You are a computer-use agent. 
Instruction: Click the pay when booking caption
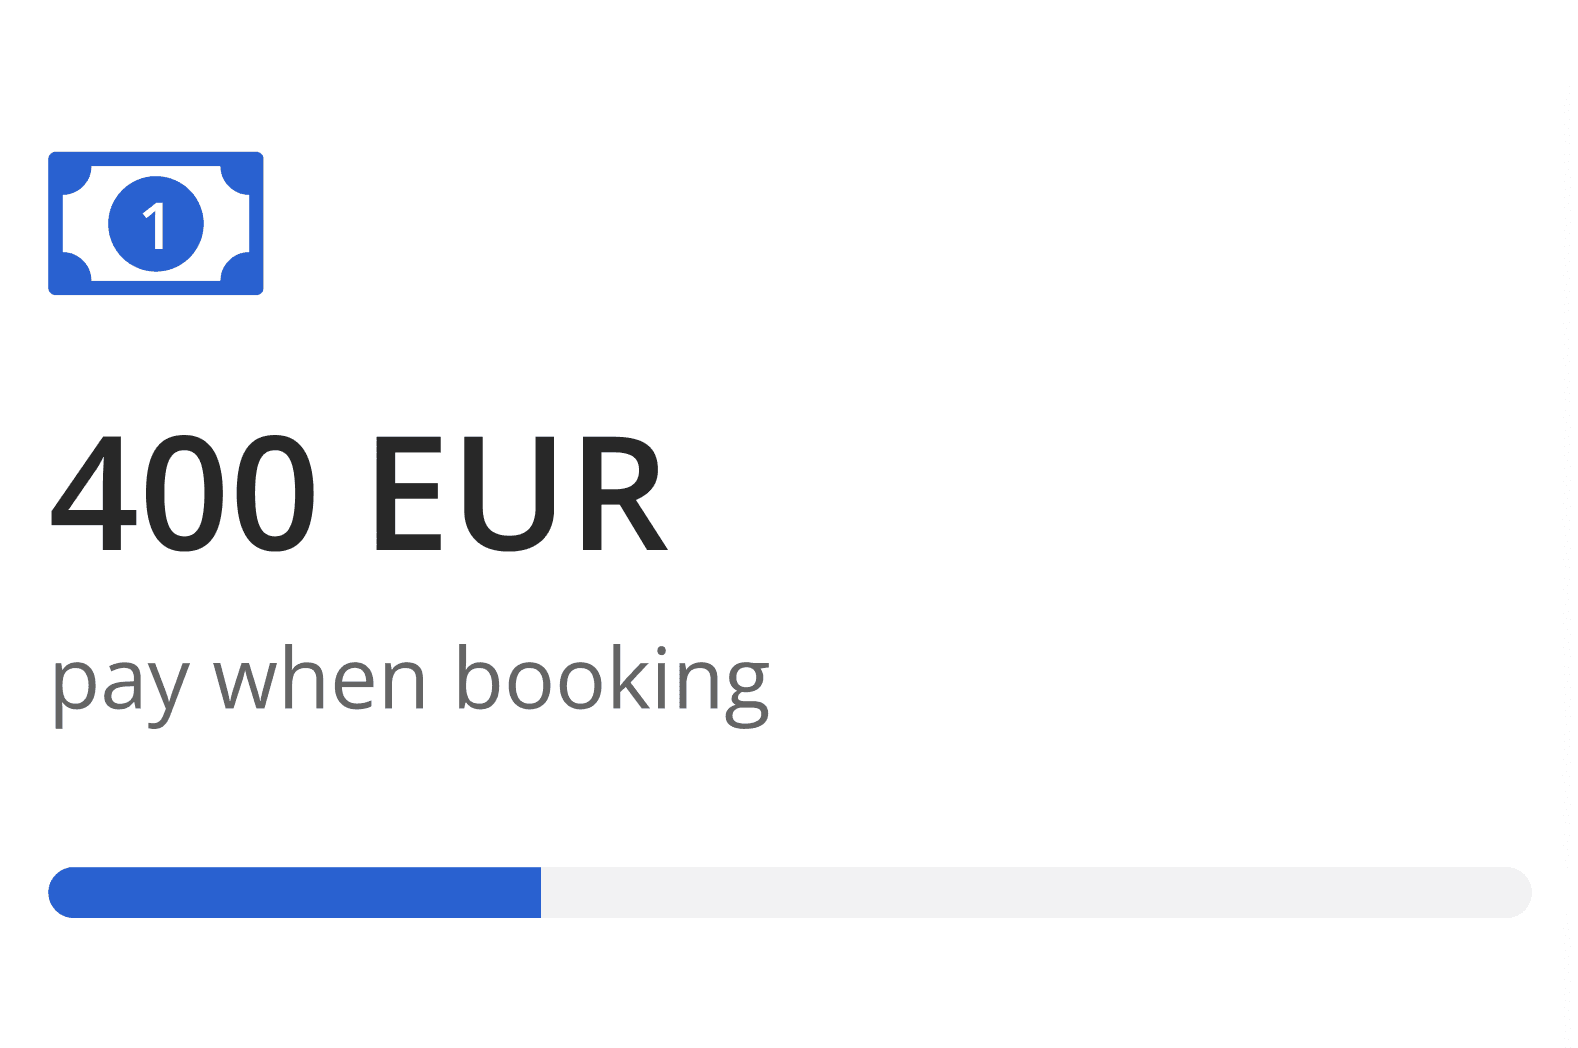[x=411, y=685]
